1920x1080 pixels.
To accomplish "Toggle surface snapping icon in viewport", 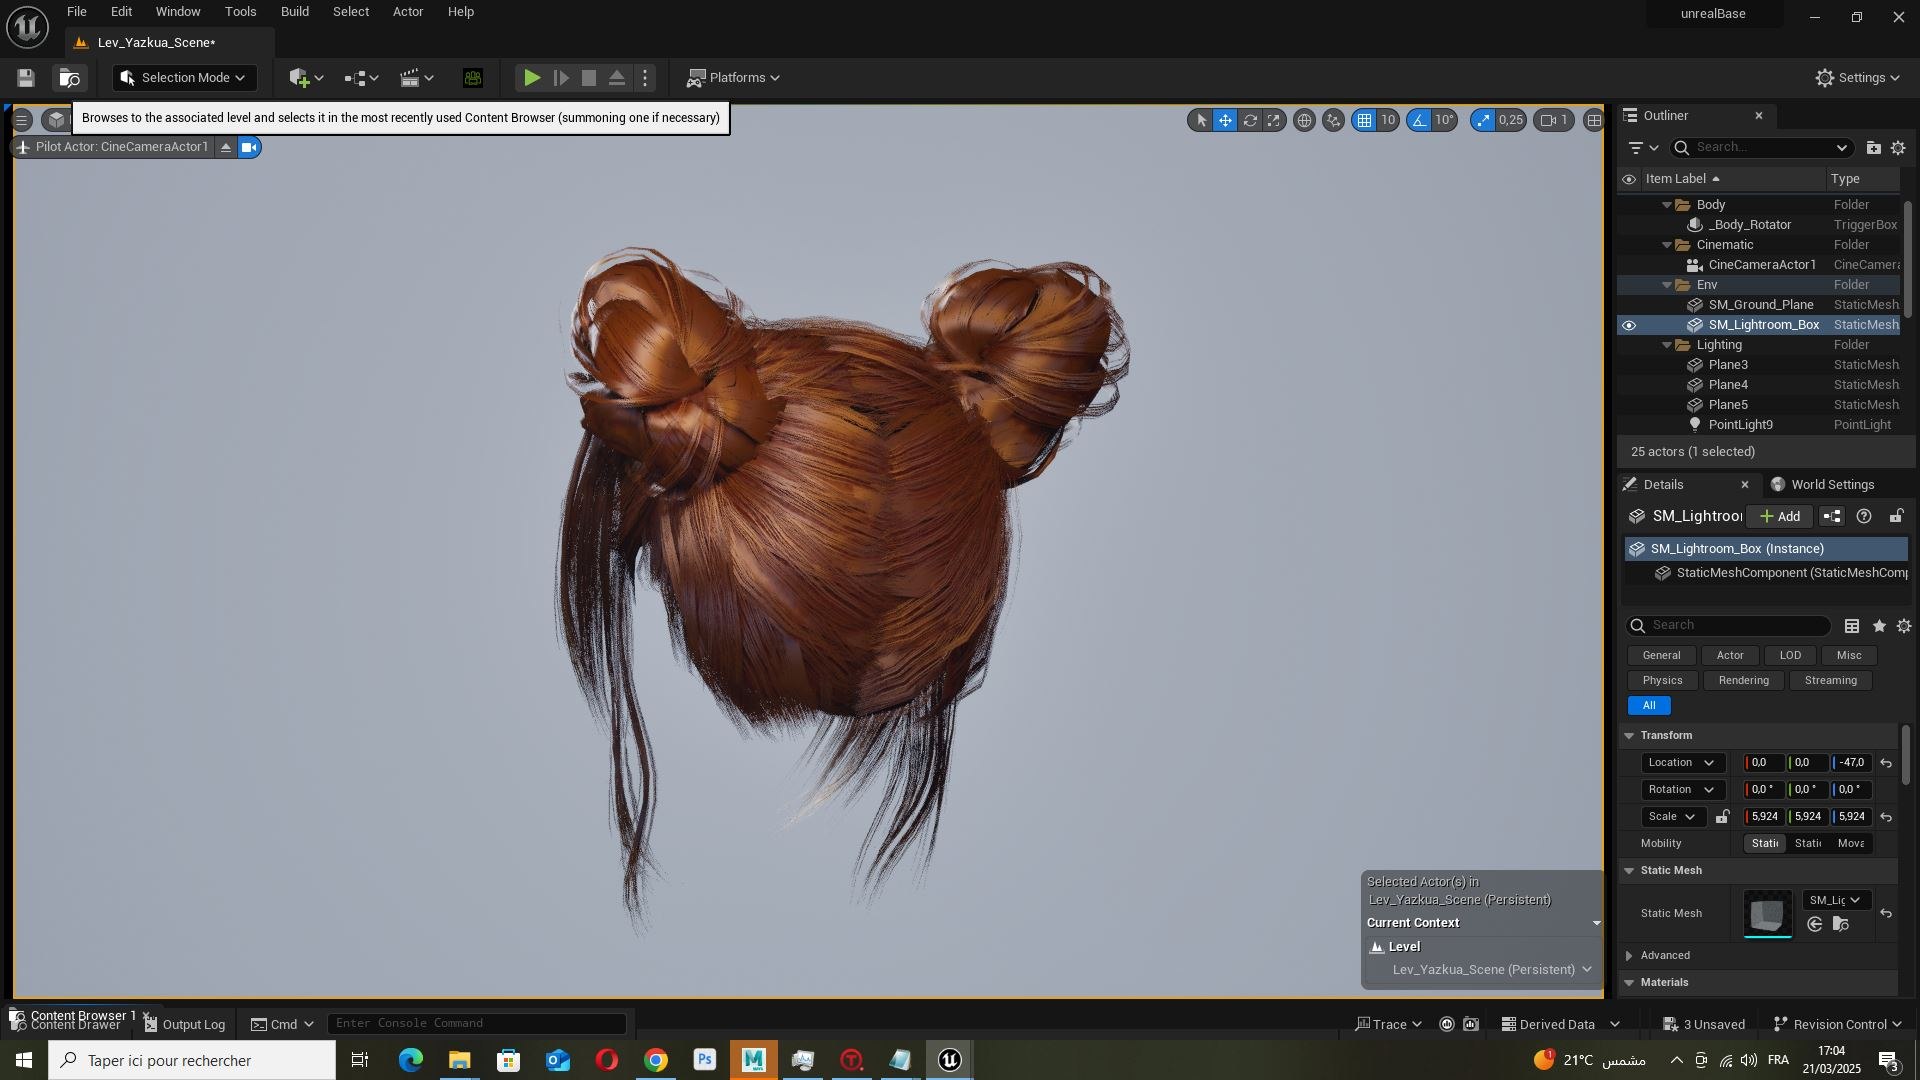I will click(1333, 120).
